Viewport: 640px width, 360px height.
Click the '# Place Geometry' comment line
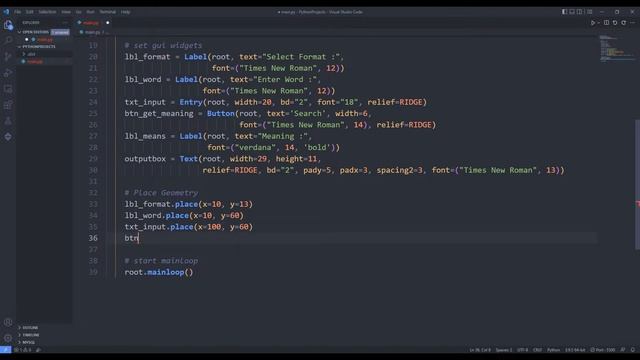pyautogui.click(x=161, y=193)
